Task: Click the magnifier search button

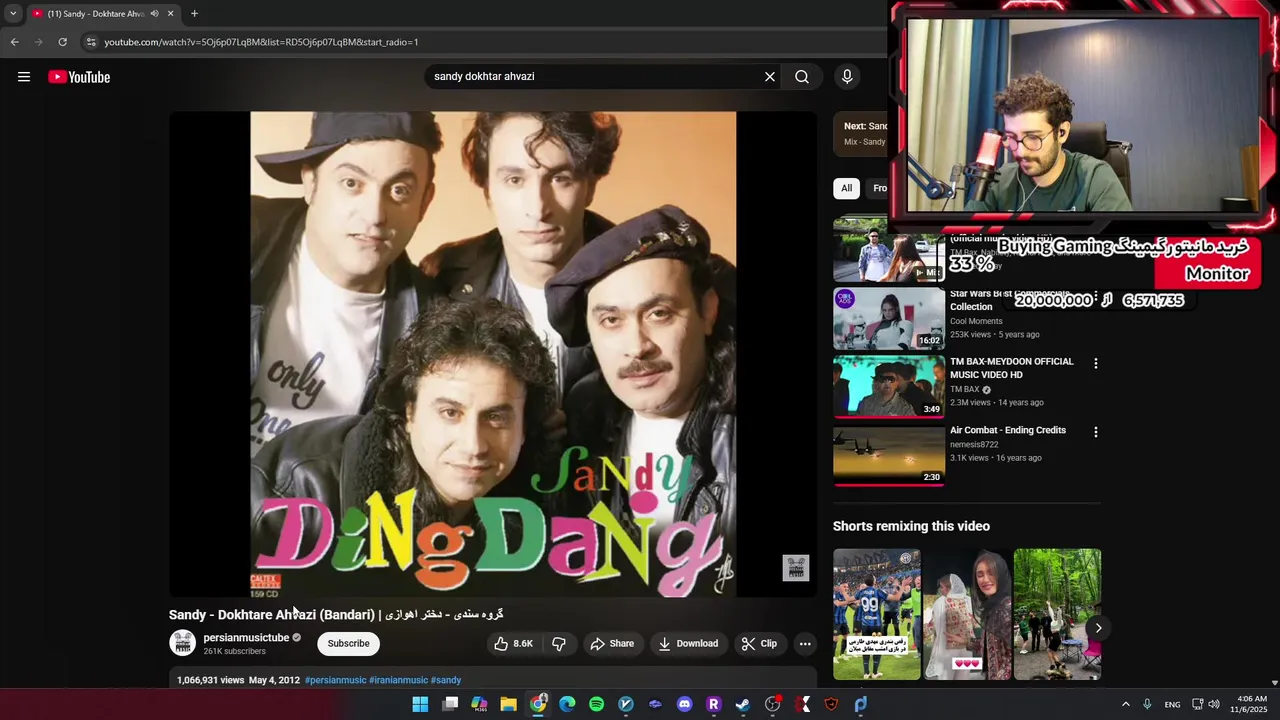Action: click(802, 77)
